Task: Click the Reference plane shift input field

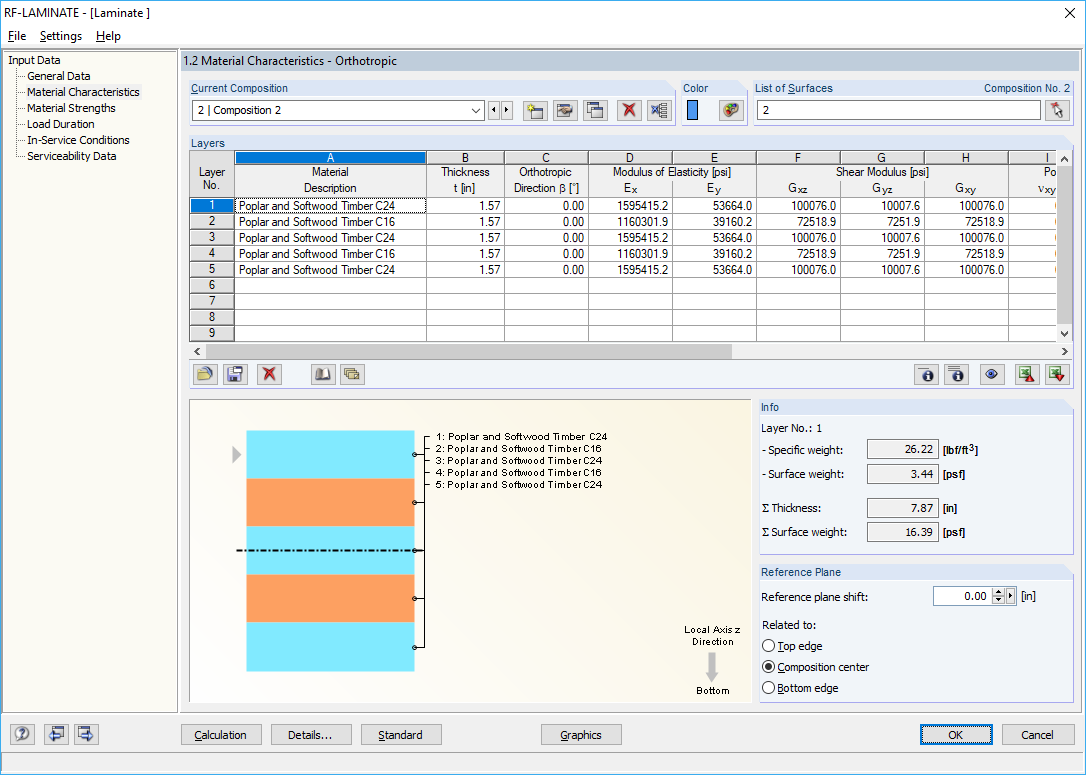Action: coord(963,596)
